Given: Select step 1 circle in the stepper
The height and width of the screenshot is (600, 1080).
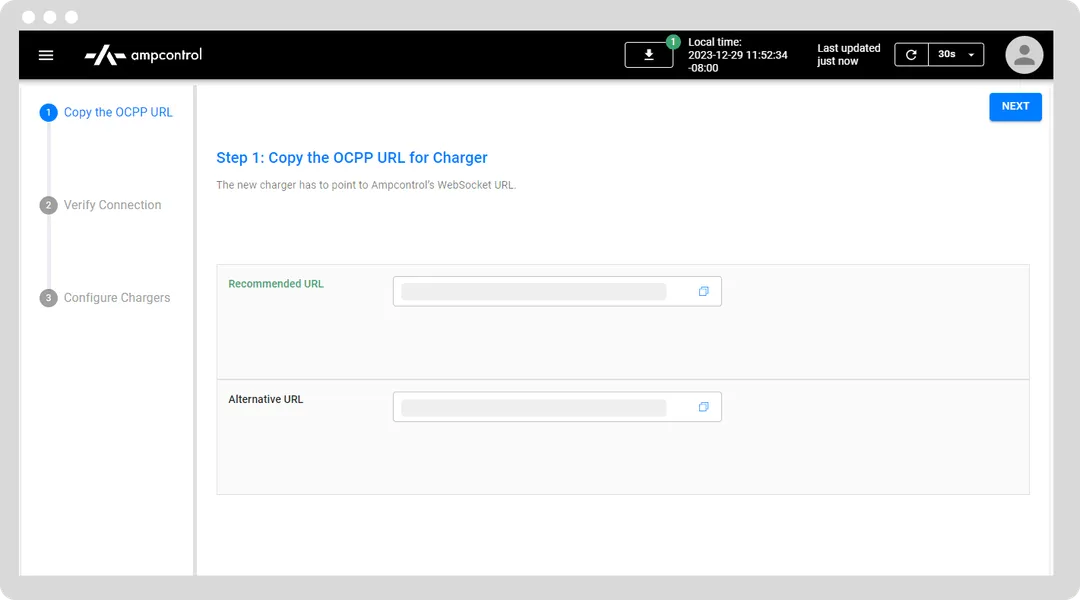Looking at the screenshot, I should tap(48, 112).
